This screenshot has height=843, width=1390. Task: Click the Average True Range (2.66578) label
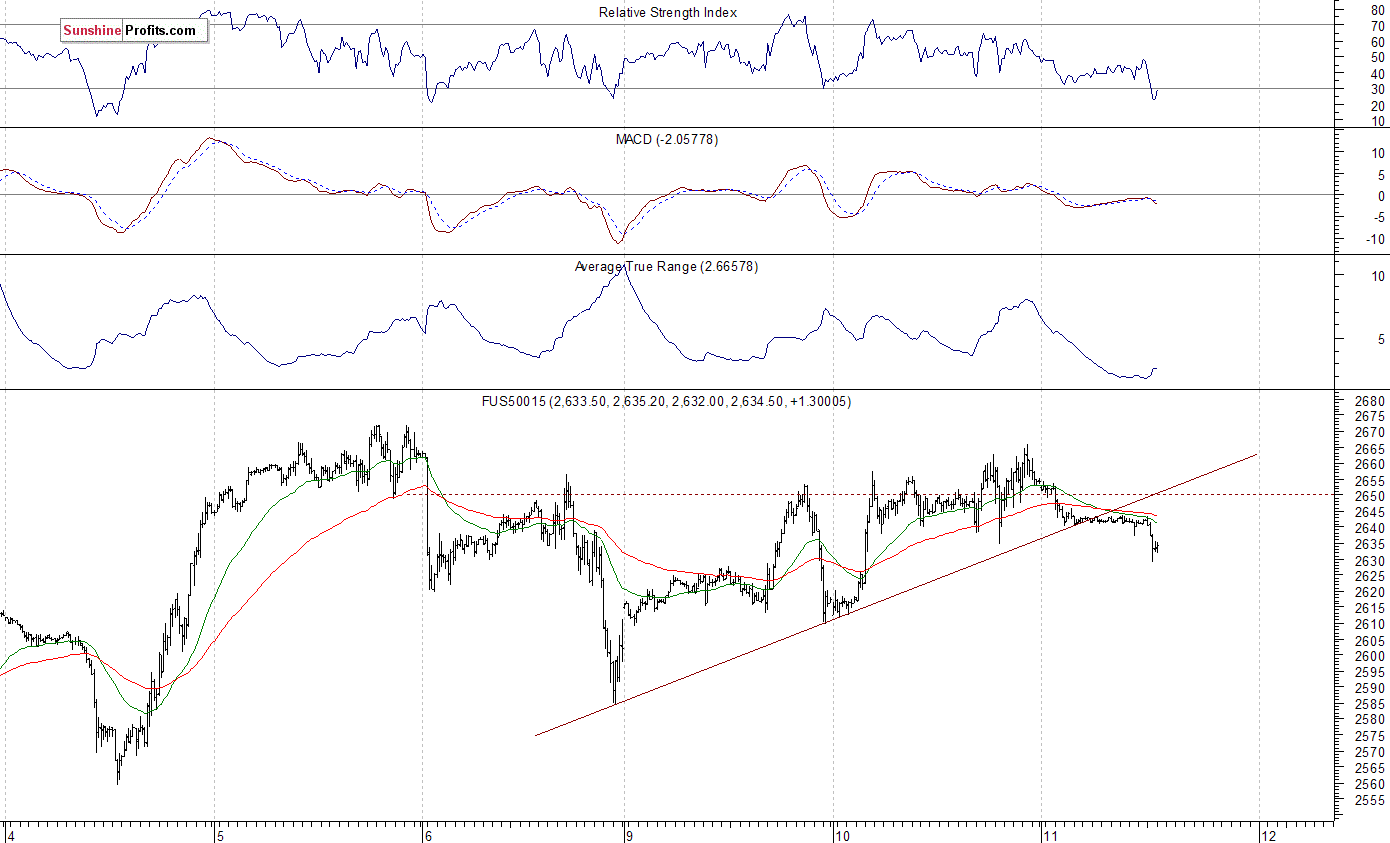tap(667, 267)
